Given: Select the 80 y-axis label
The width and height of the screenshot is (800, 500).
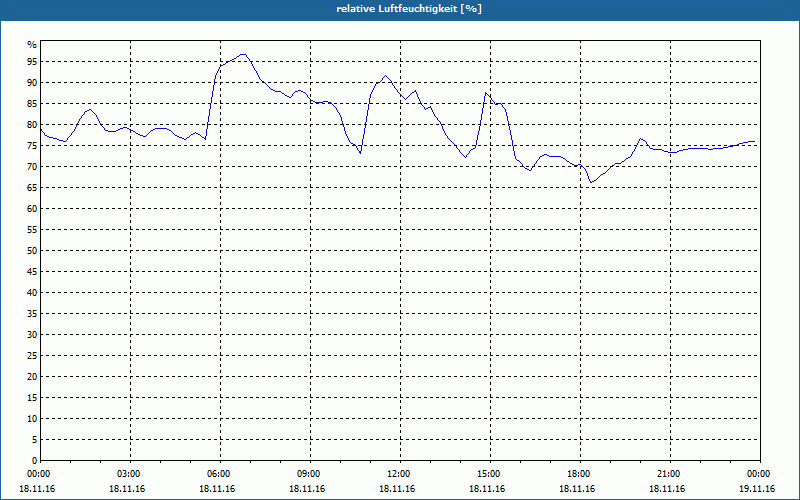Looking at the screenshot, I should click(x=32, y=124).
